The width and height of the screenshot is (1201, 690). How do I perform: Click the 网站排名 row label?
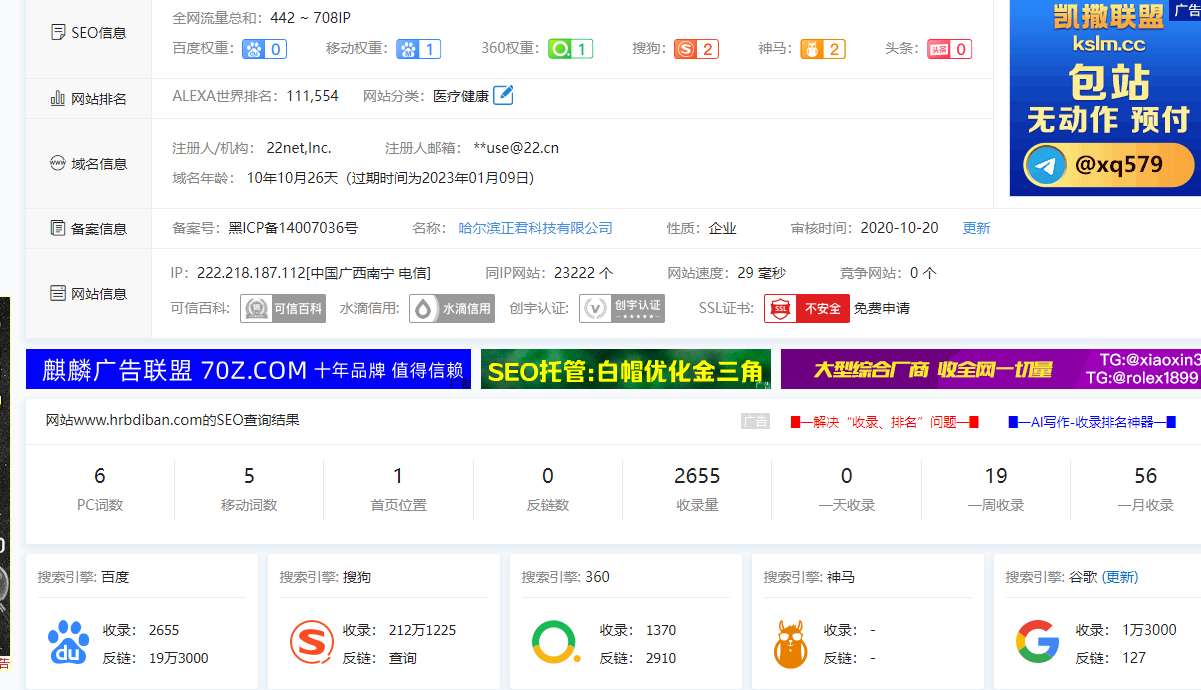[99, 99]
